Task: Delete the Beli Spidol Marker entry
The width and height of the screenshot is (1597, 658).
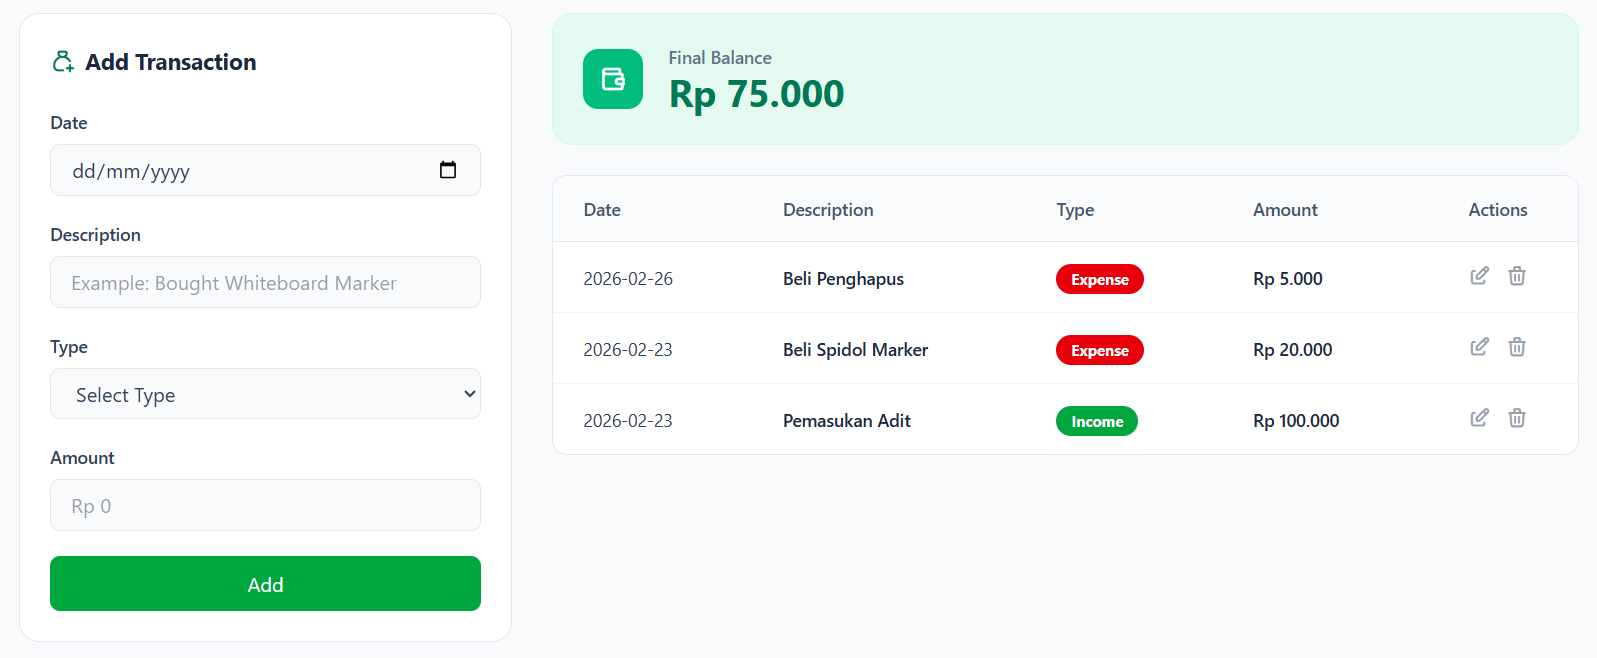Action: [x=1517, y=347]
